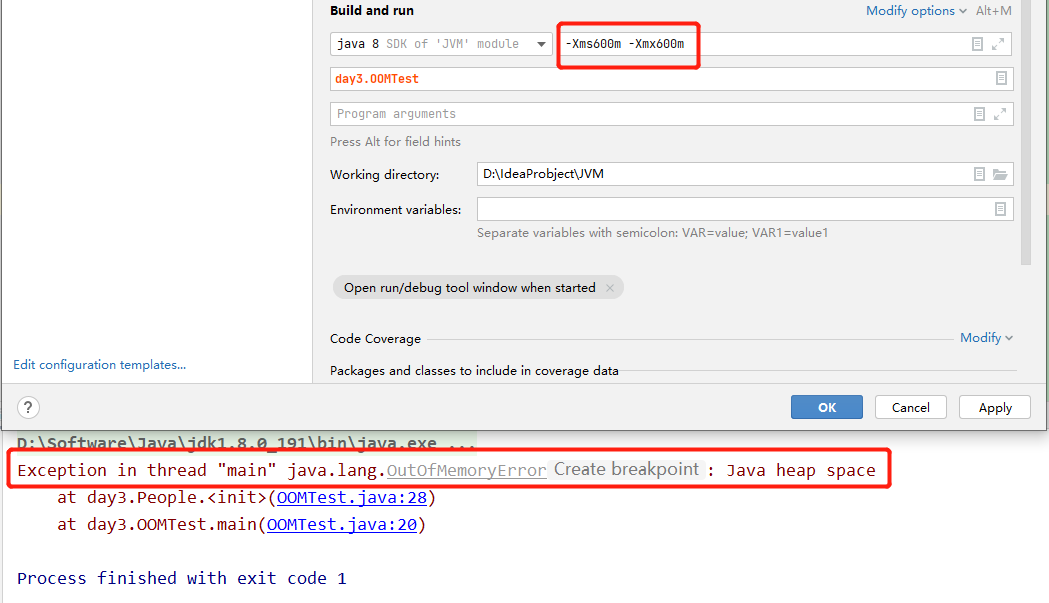Click 'Separate variables with semicolon' hint text
Screen dimensions: 1049x603
click(x=652, y=233)
